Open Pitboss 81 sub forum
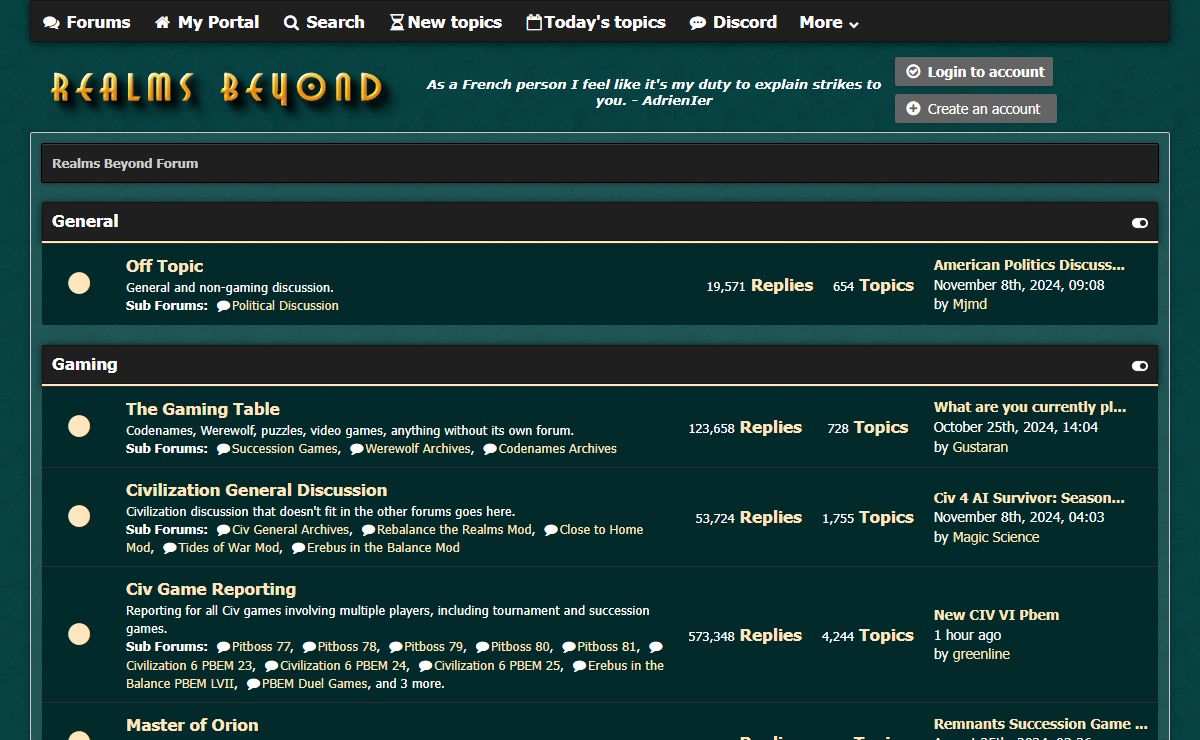This screenshot has width=1200, height=740. point(607,647)
